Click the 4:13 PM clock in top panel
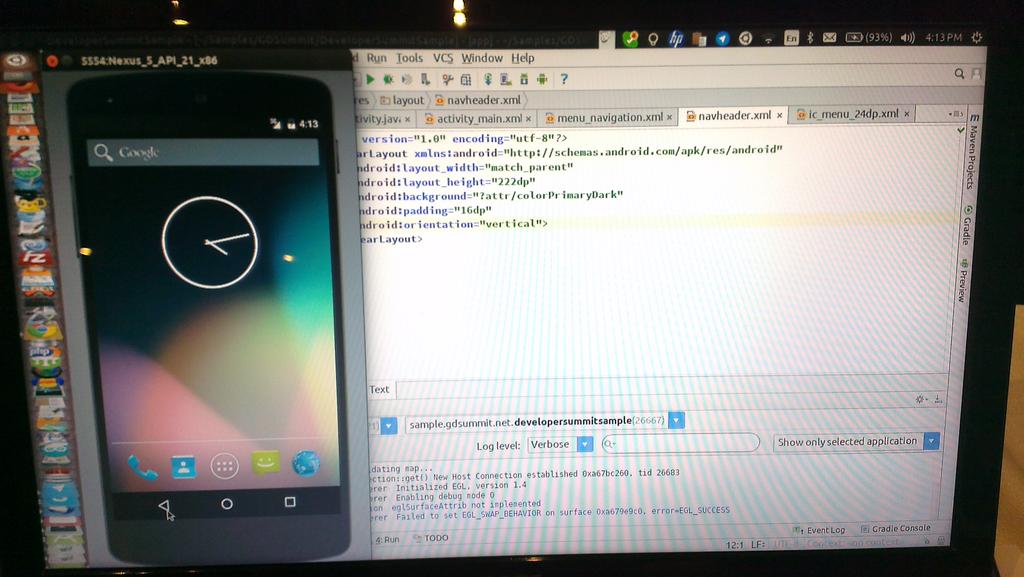 [x=943, y=37]
